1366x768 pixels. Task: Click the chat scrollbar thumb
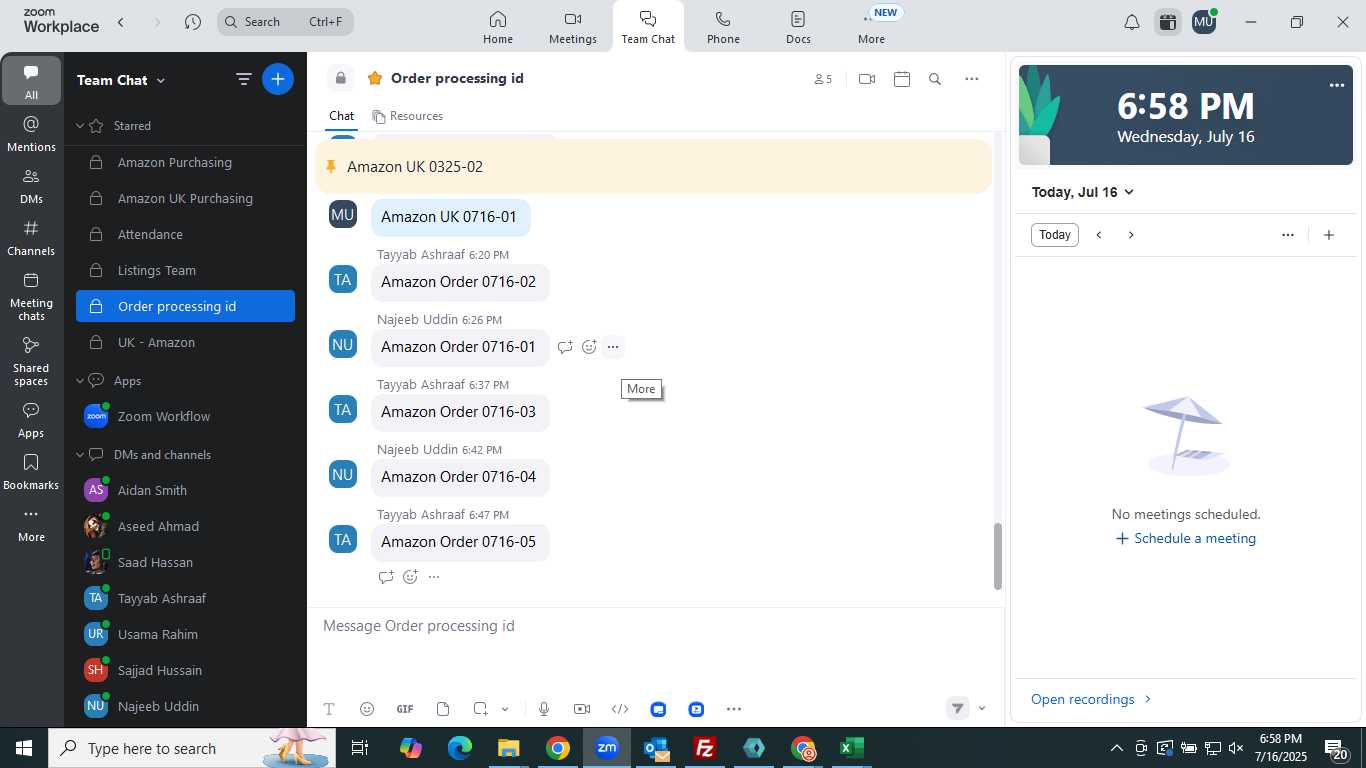(x=997, y=556)
